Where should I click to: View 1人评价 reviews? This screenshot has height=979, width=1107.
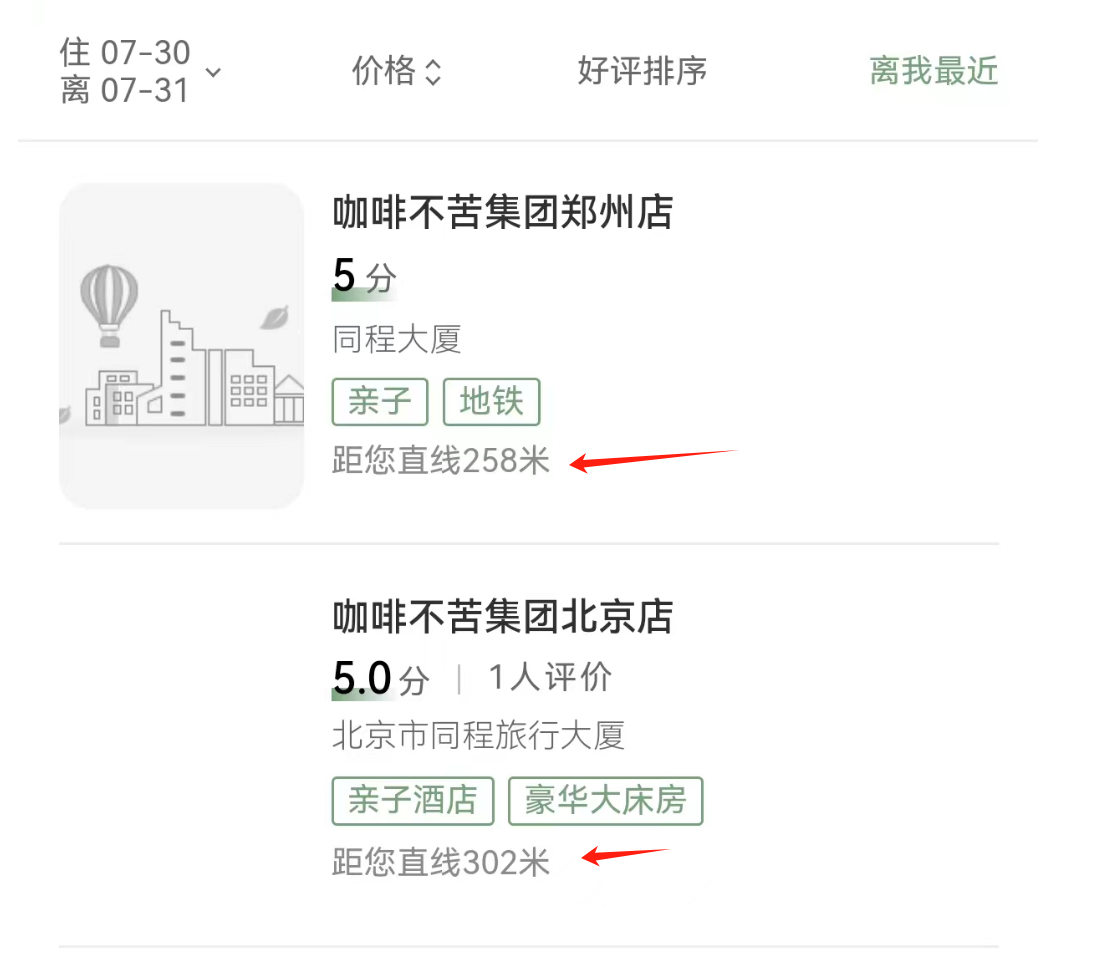(x=550, y=678)
